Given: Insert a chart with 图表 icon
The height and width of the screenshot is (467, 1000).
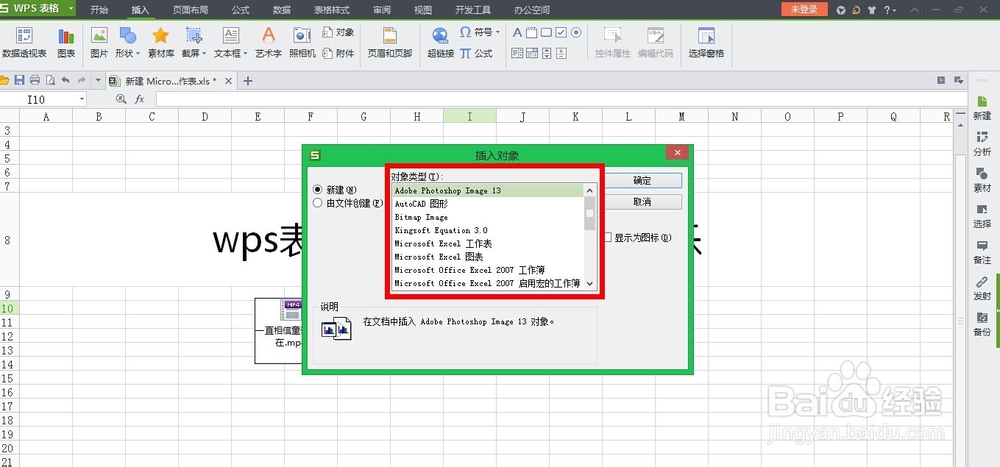Looking at the screenshot, I should click(66, 43).
